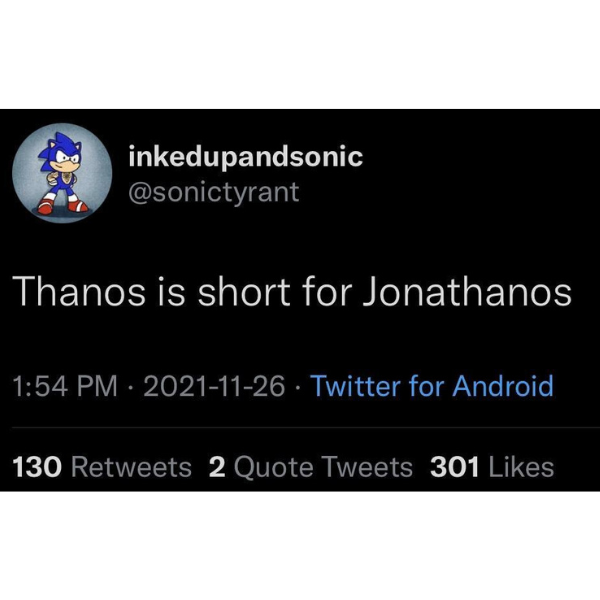Click the word Likes in stats row

click(520, 467)
